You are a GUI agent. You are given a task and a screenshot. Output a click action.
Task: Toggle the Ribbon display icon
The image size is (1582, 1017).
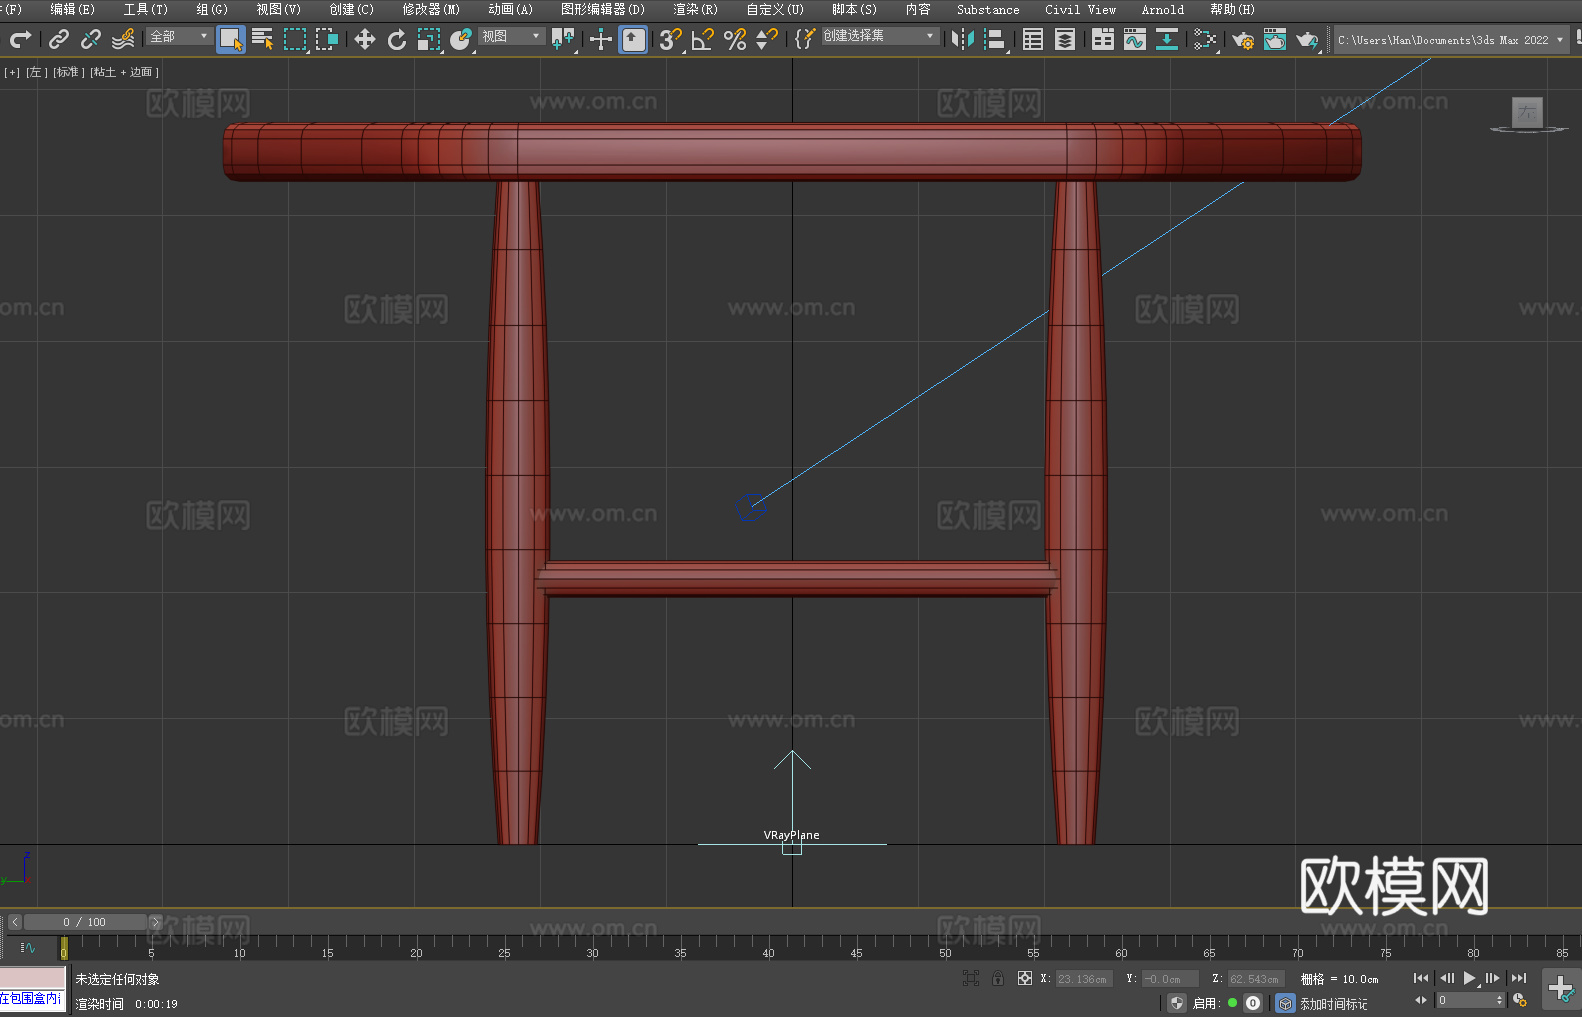click(1103, 39)
